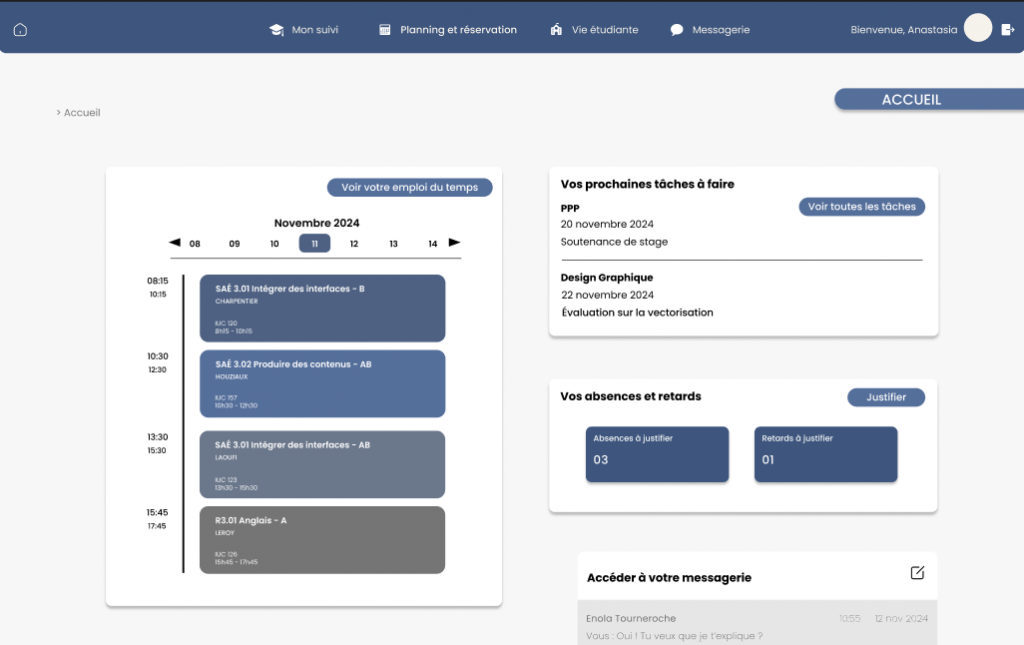1024x645 pixels.
Task: Click the calendar icon beside Planning et réservation
Action: pos(385,30)
